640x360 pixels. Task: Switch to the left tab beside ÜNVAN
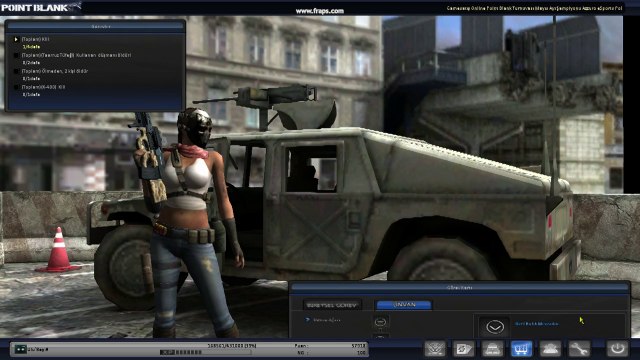click(x=332, y=305)
